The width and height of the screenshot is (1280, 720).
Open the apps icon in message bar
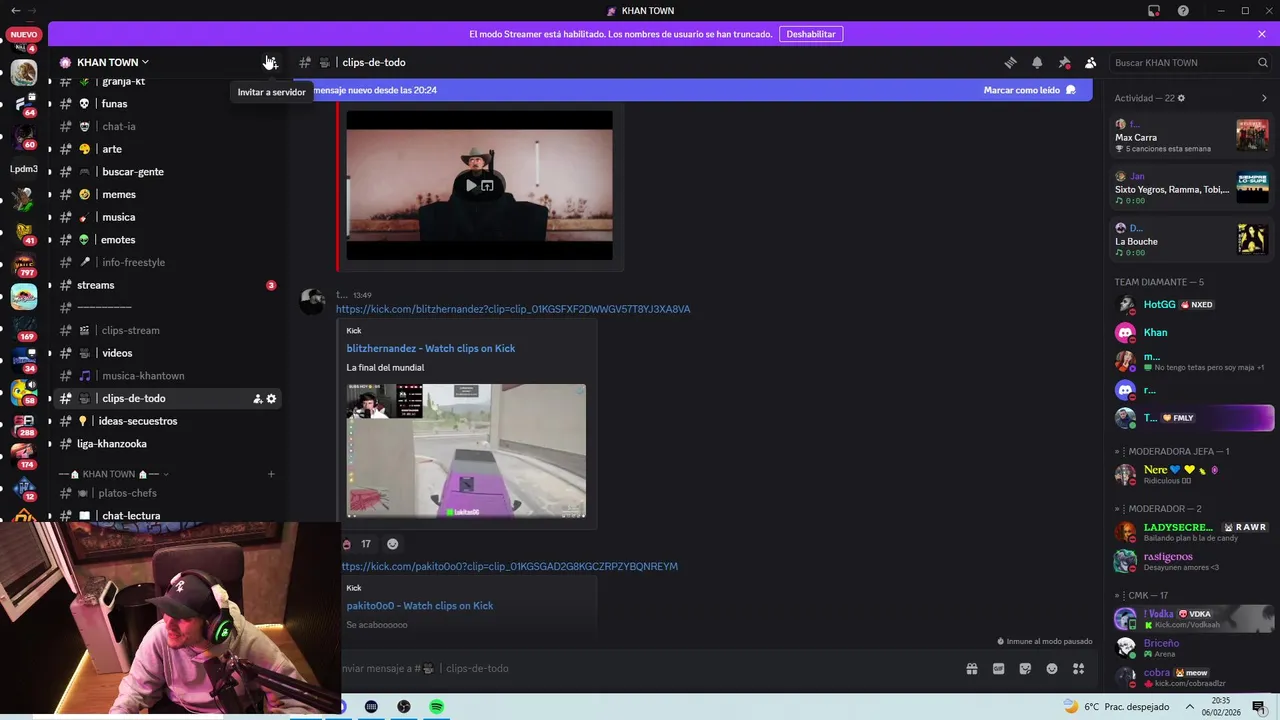pos(1079,669)
